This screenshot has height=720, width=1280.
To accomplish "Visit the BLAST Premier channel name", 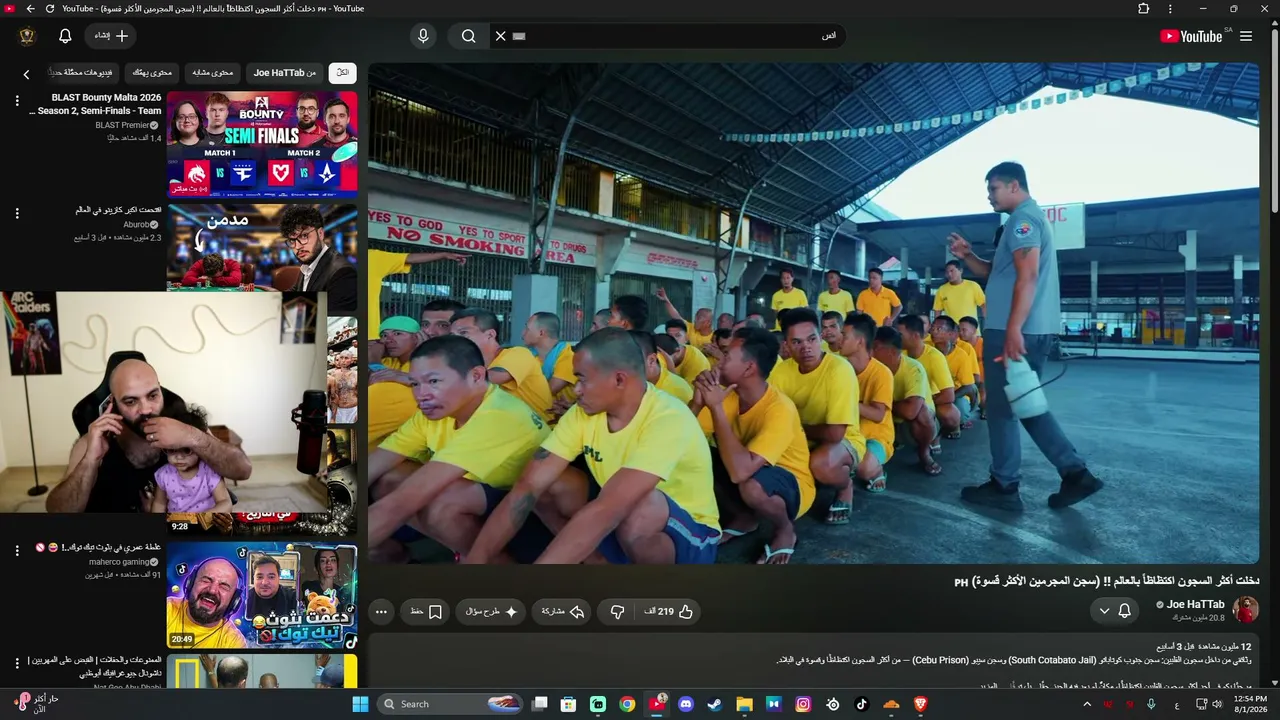I will pos(122,125).
